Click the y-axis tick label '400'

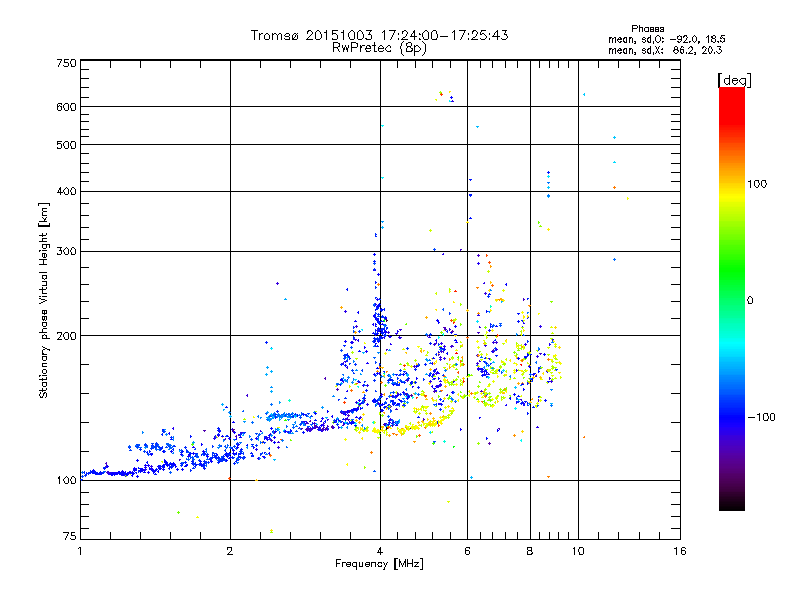pyautogui.click(x=67, y=192)
